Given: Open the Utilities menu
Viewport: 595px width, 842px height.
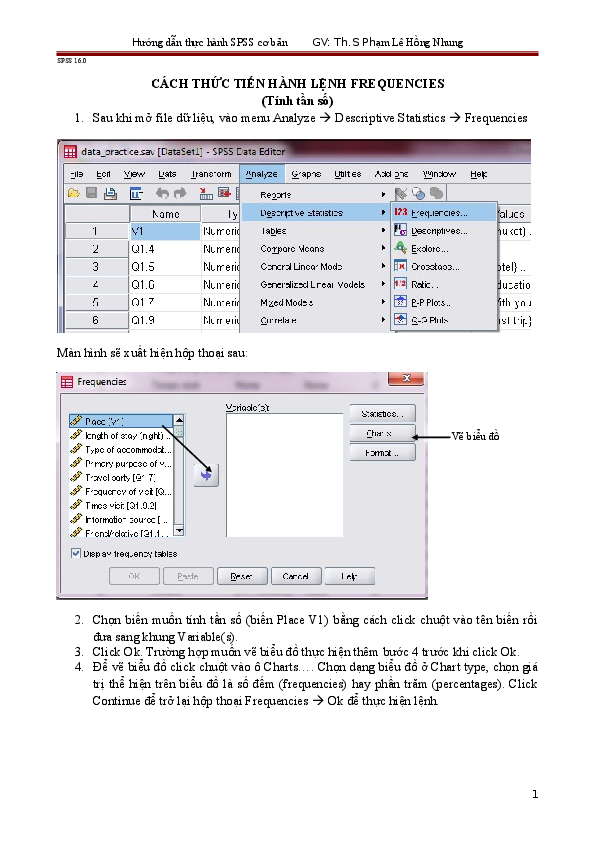Looking at the screenshot, I should tap(347, 174).
